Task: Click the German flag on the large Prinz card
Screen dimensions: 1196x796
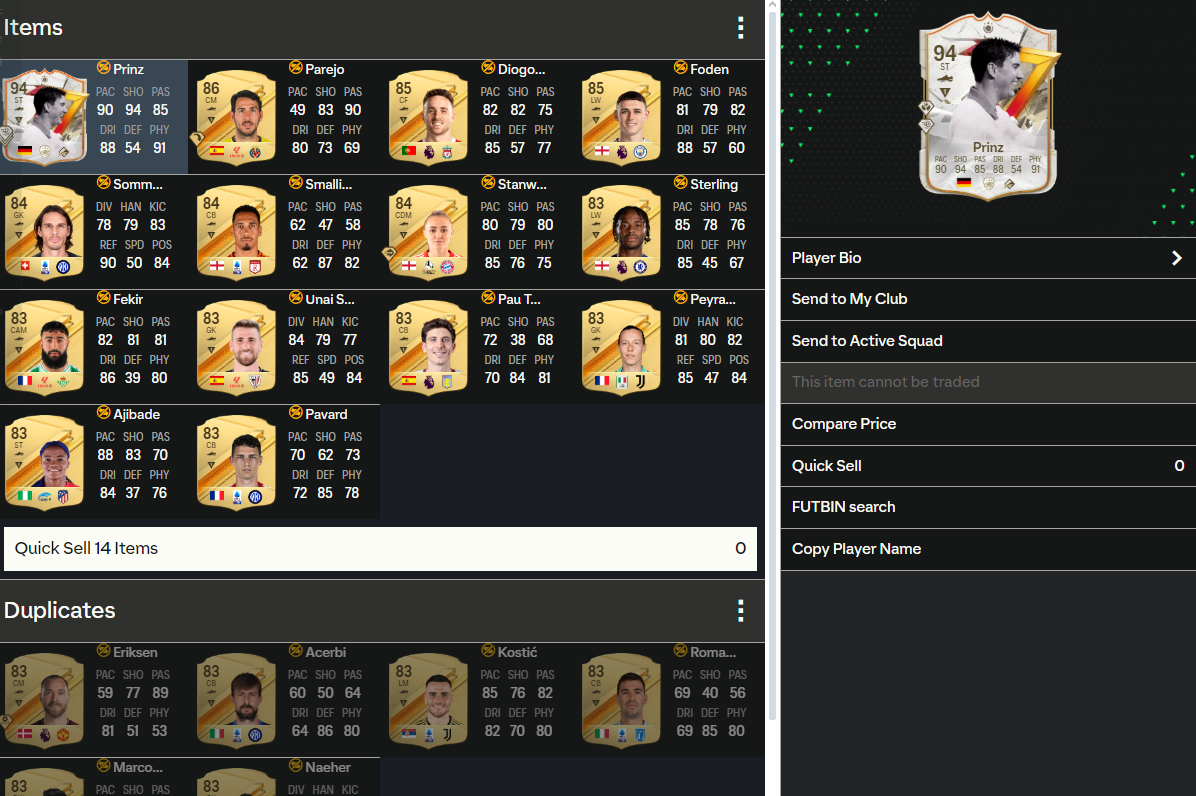Action: click(964, 183)
